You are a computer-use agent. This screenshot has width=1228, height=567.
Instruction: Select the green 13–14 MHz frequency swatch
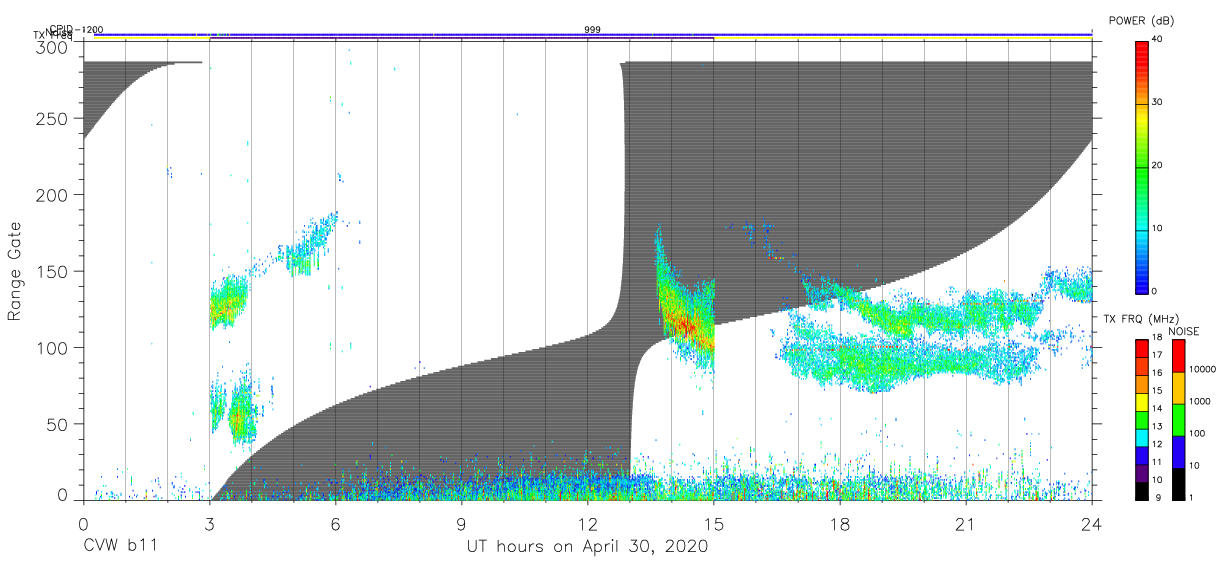click(1141, 419)
